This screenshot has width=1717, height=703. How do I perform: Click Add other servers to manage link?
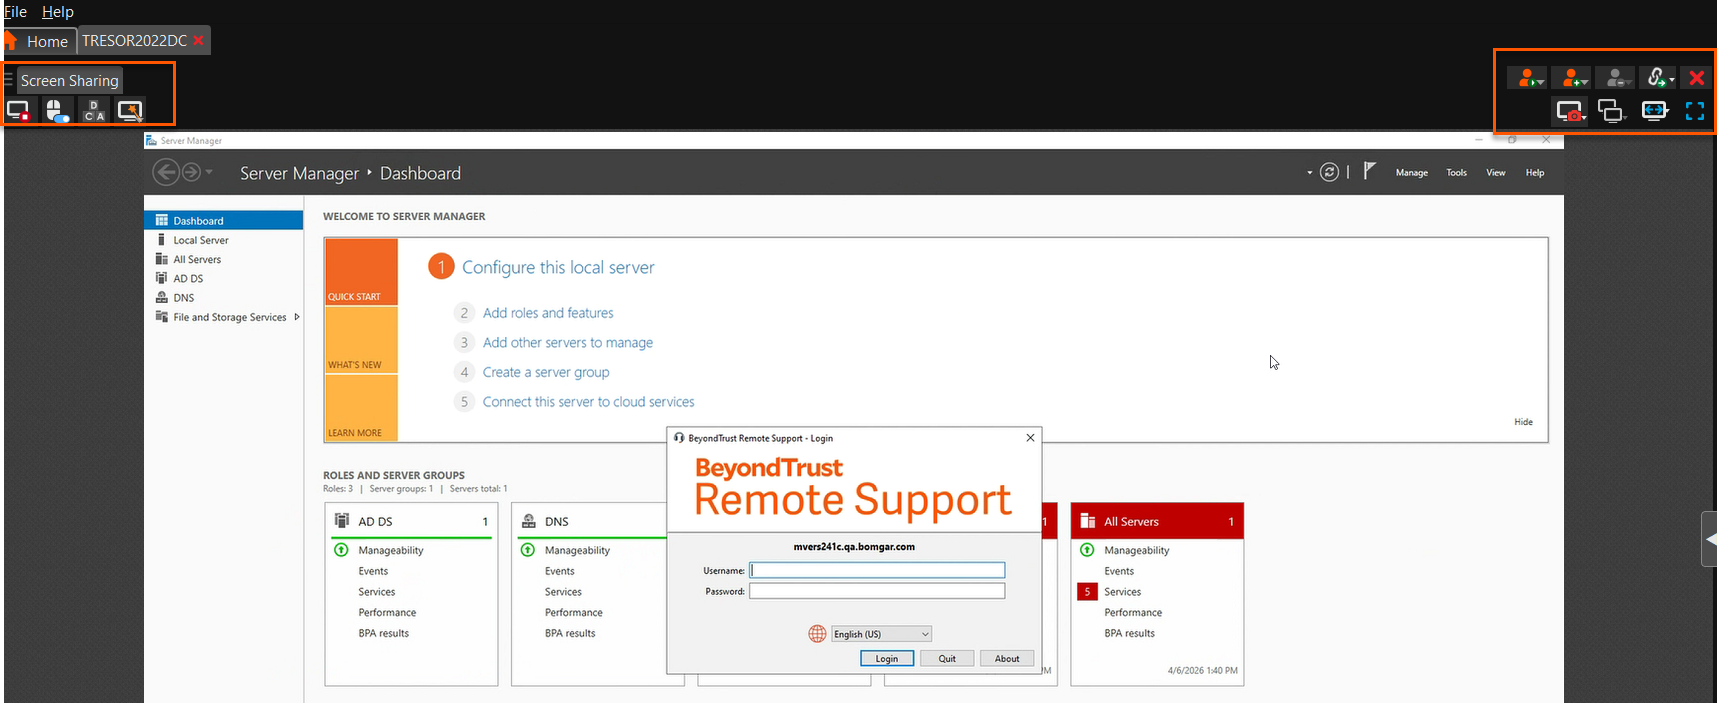[568, 342]
